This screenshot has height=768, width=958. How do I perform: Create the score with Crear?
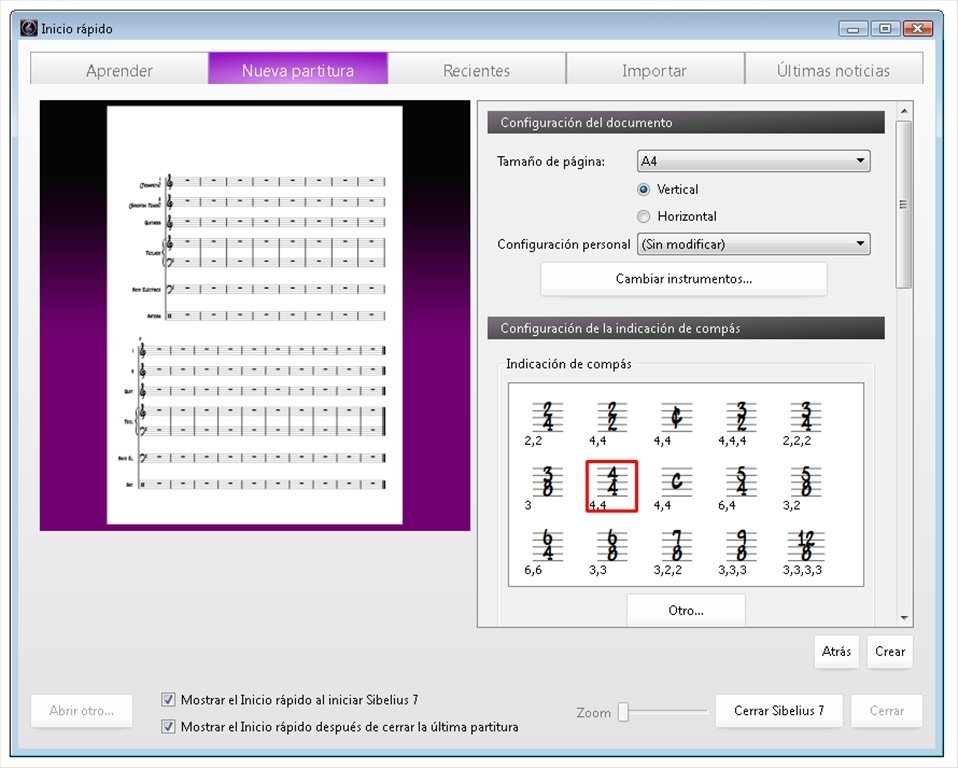coord(890,652)
